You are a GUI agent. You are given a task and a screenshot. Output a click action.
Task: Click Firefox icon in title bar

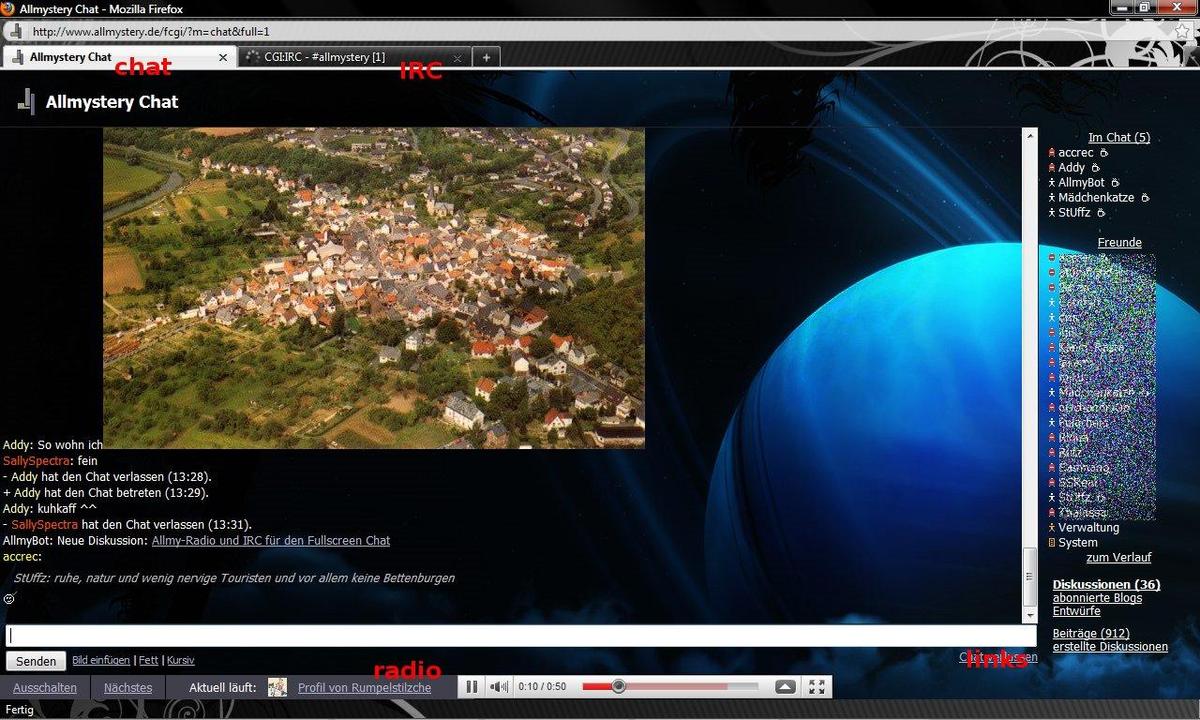pos(9,9)
